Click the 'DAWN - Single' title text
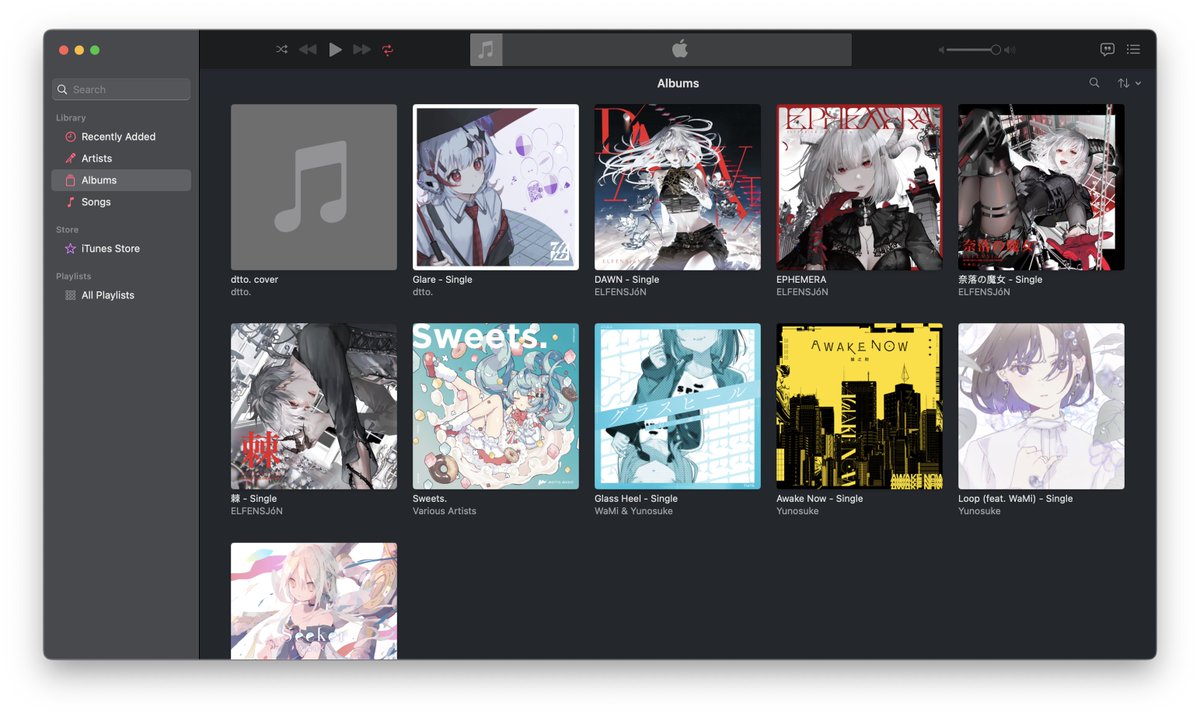The width and height of the screenshot is (1200, 717). click(627, 279)
